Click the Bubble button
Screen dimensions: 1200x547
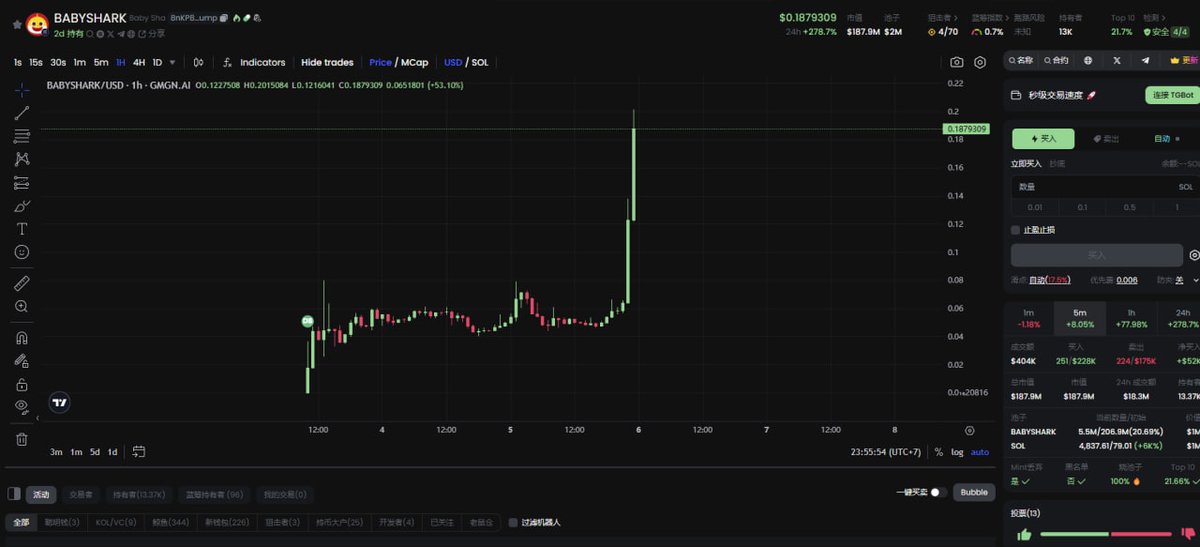tap(974, 492)
